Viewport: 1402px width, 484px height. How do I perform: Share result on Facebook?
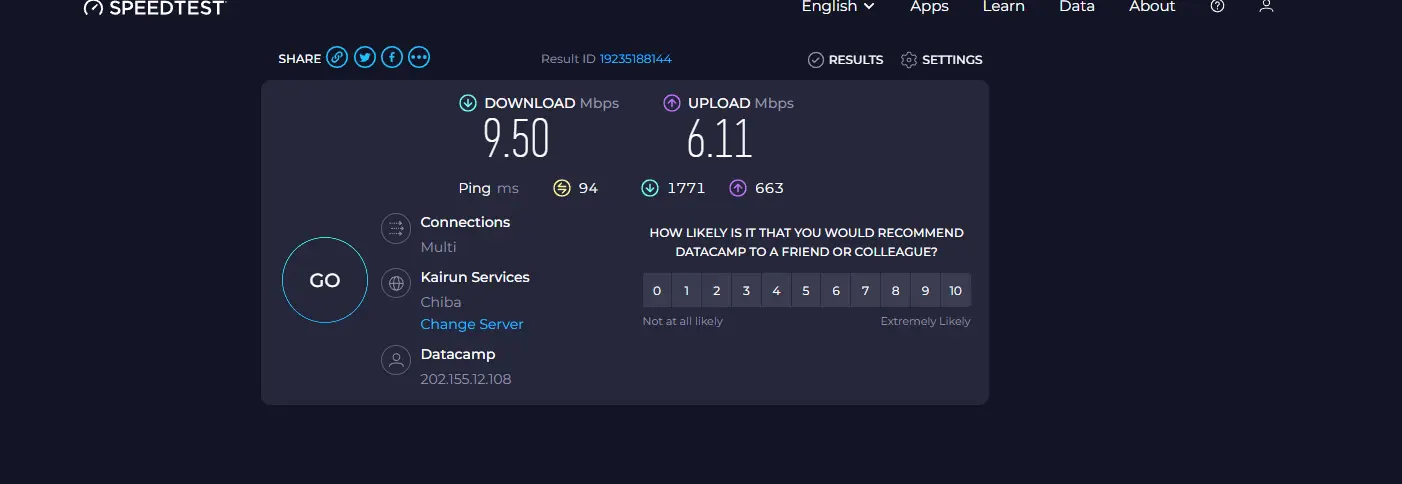[392, 58]
